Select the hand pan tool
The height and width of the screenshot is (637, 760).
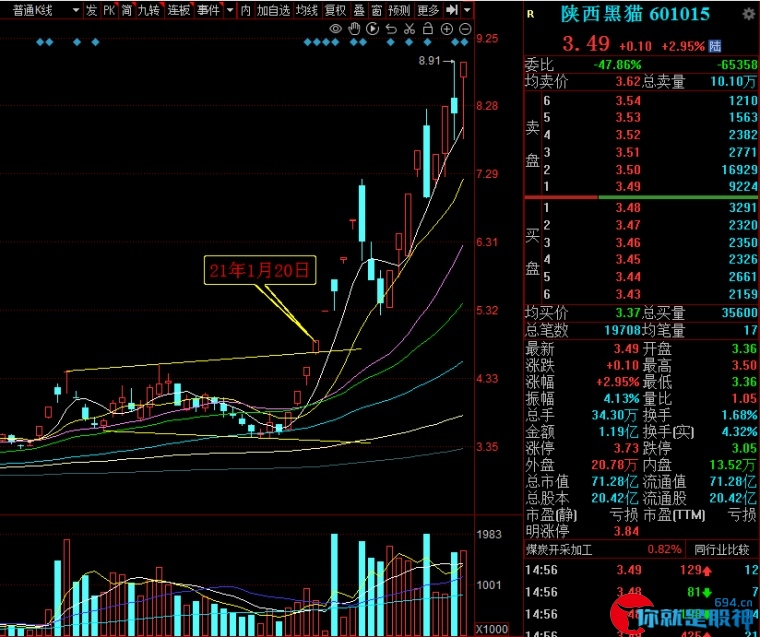(354, 29)
